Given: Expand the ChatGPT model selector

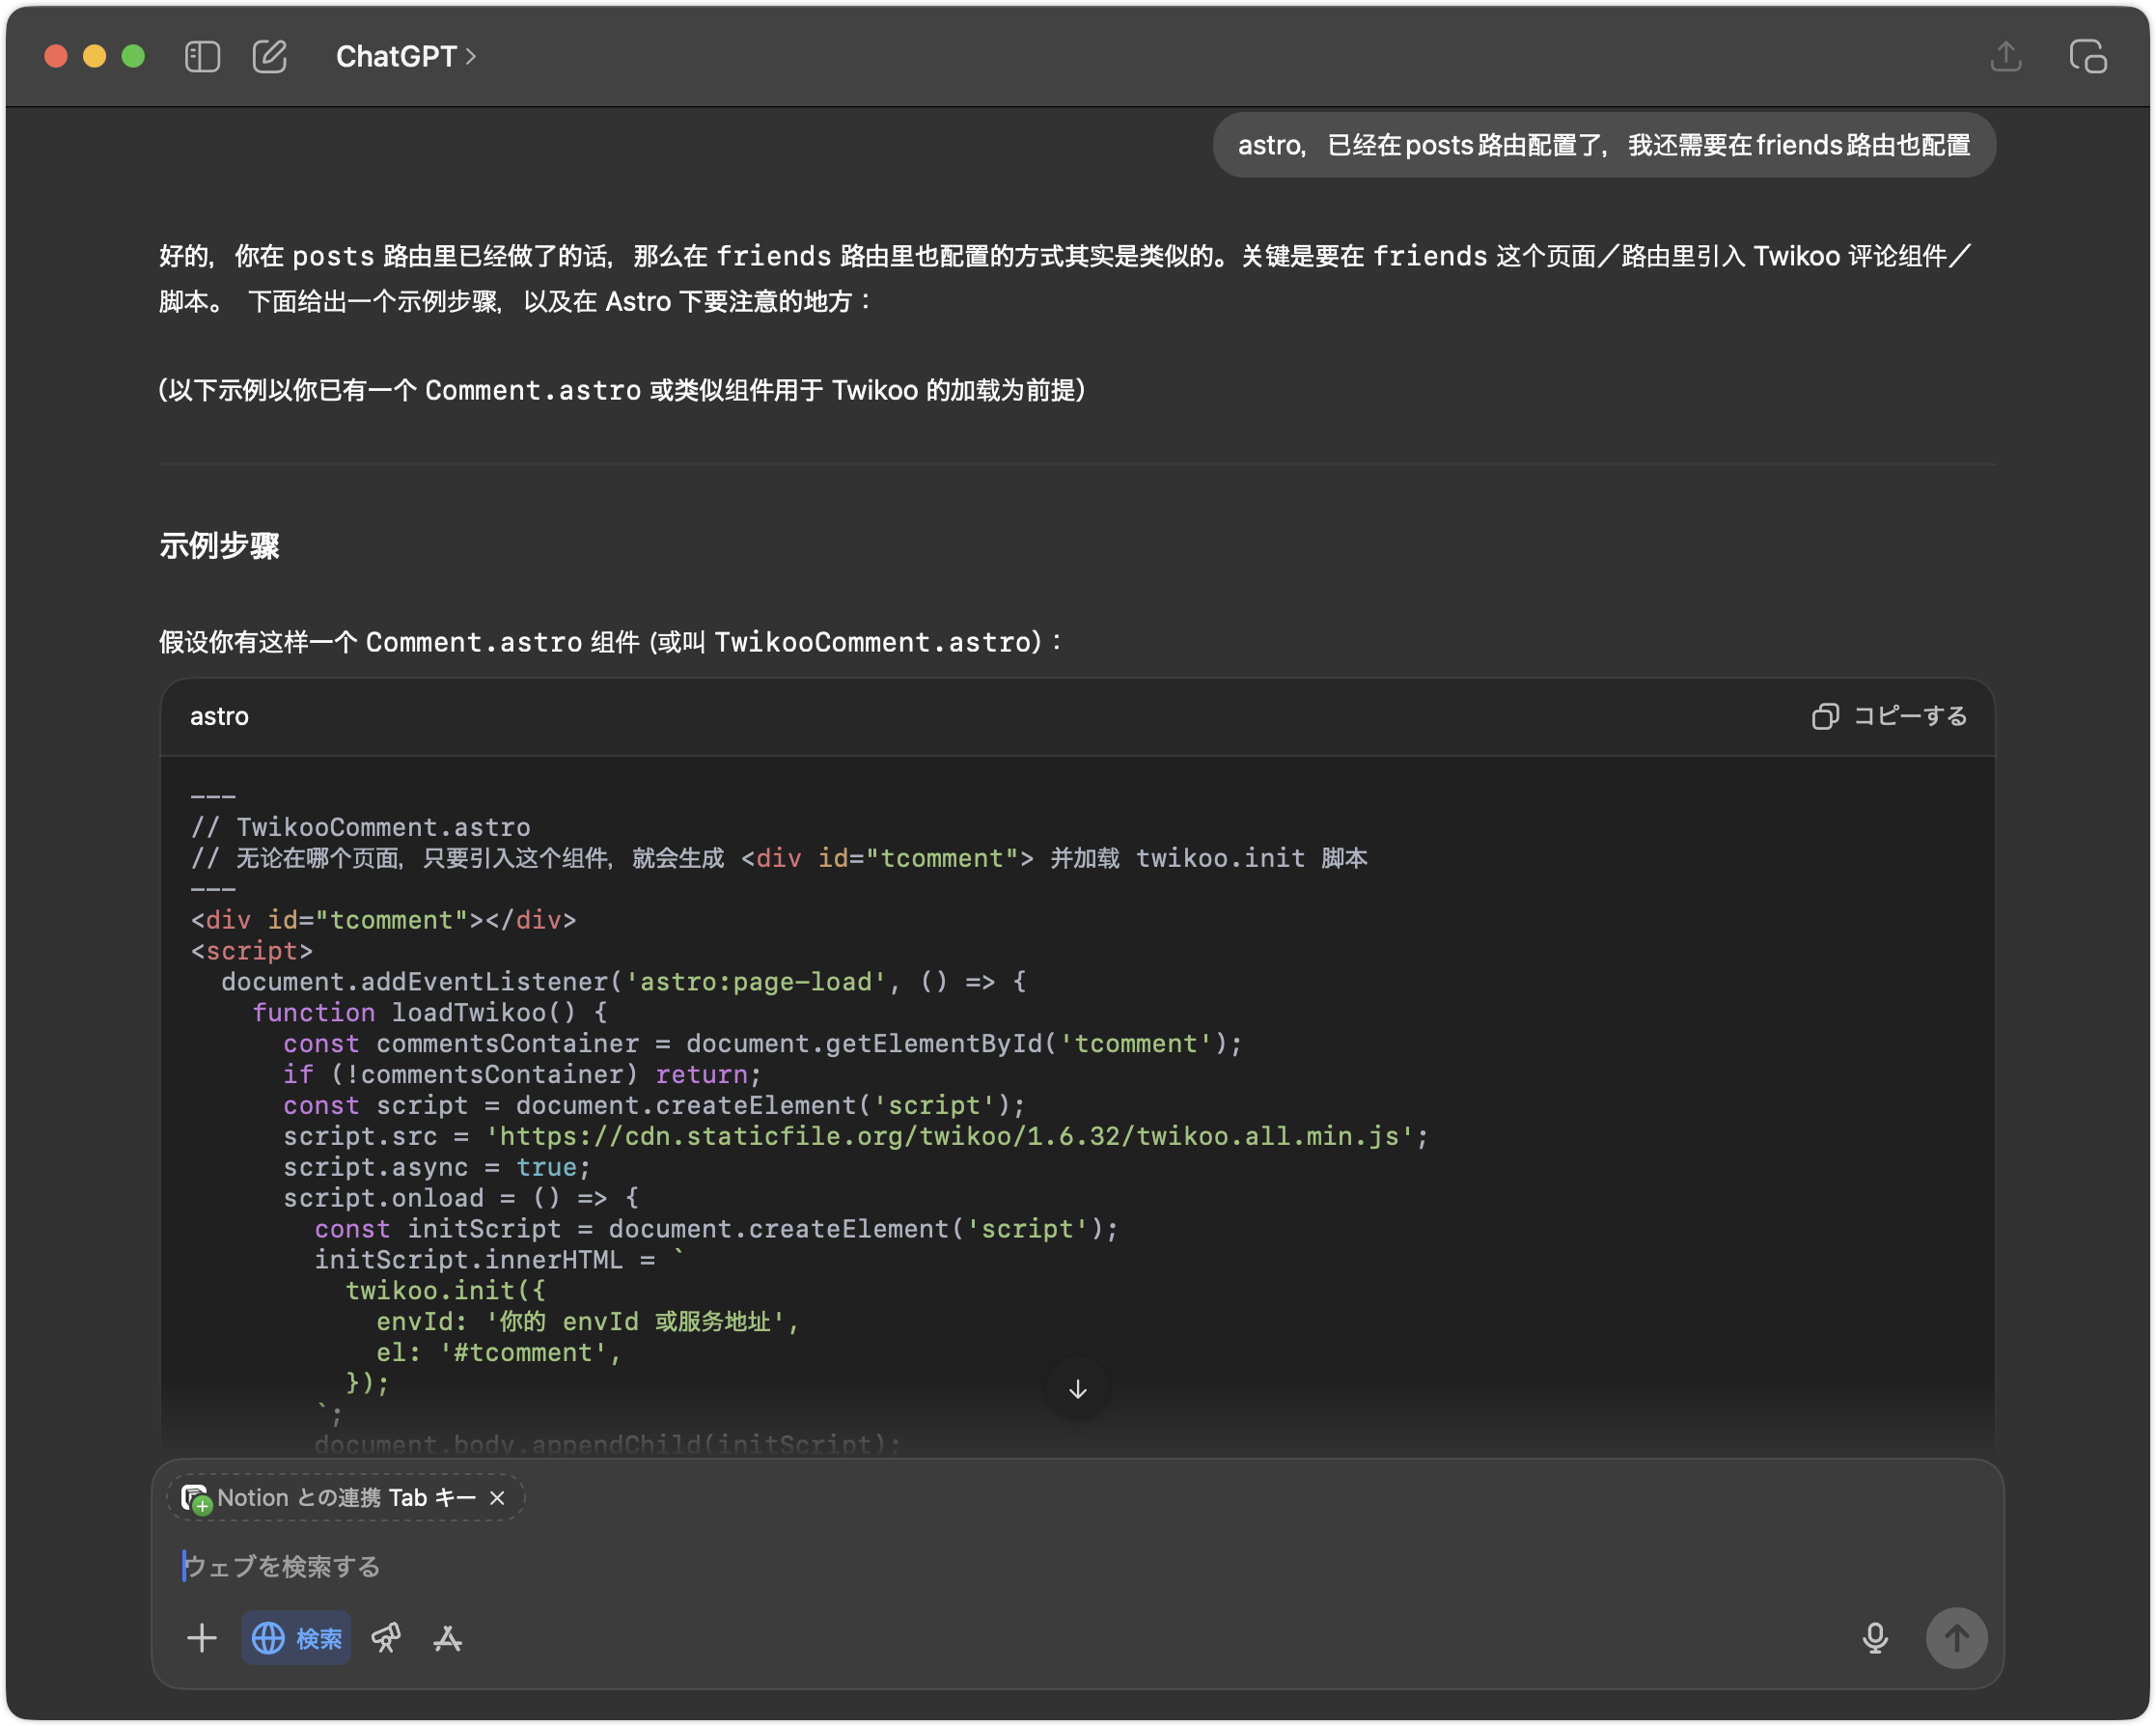Looking at the screenshot, I should click(405, 57).
